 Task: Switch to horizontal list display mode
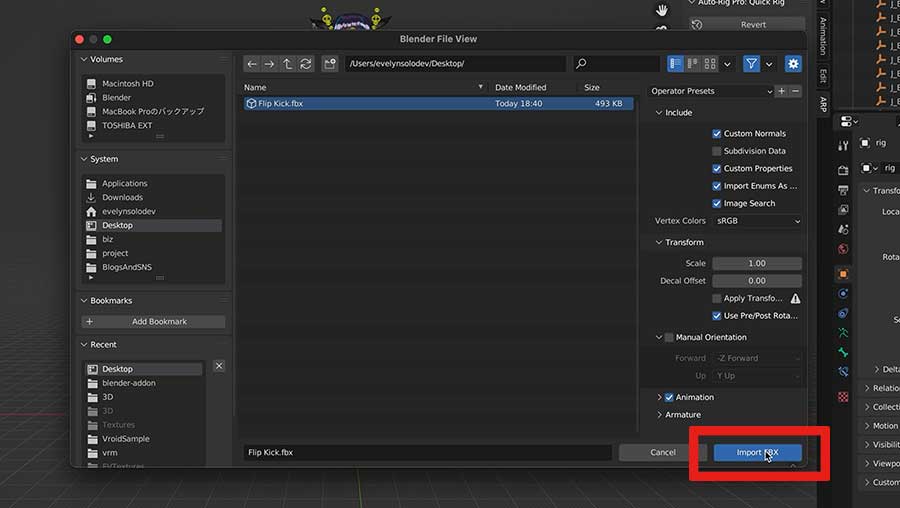pos(693,64)
